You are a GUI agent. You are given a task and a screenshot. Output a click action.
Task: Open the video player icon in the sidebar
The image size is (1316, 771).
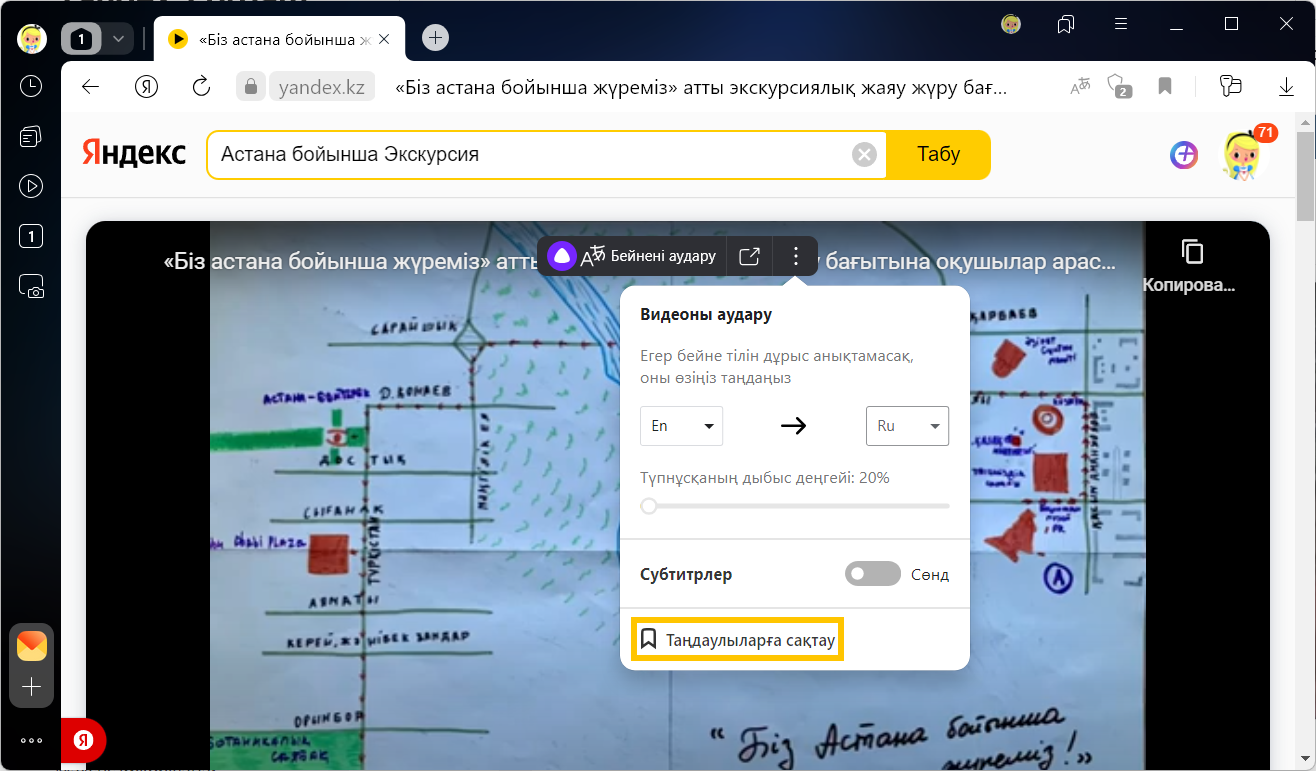tap(31, 186)
